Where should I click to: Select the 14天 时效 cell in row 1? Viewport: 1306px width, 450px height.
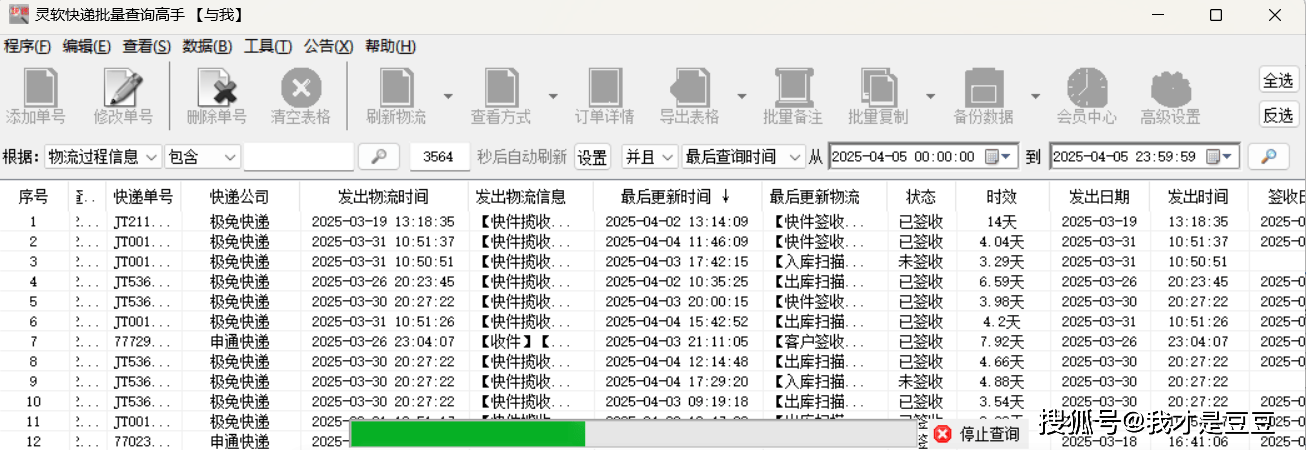[1001, 221]
